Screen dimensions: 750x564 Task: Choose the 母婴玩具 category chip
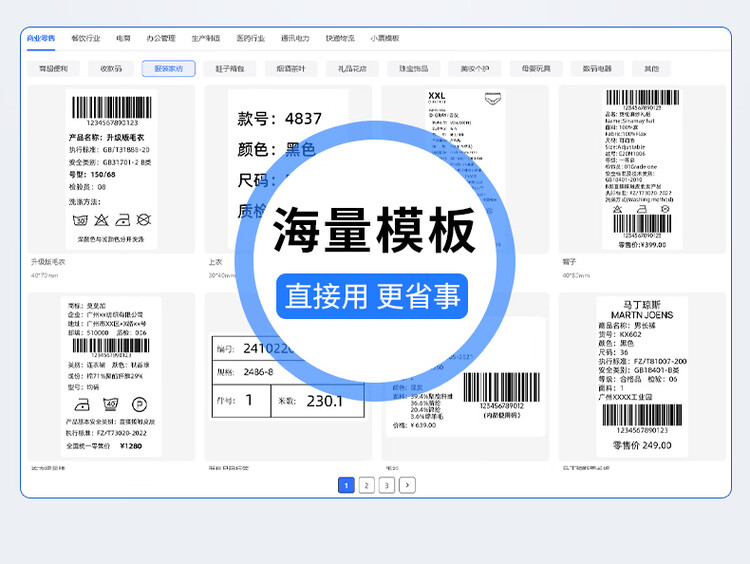pos(536,68)
